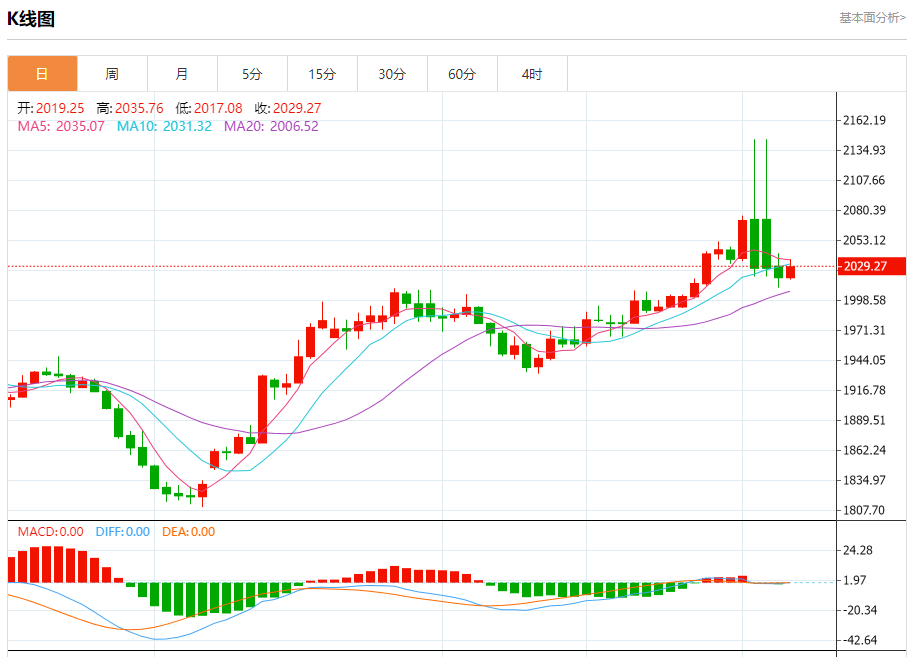Open the 4时 interval tab
914x657 pixels.
[x=532, y=74]
